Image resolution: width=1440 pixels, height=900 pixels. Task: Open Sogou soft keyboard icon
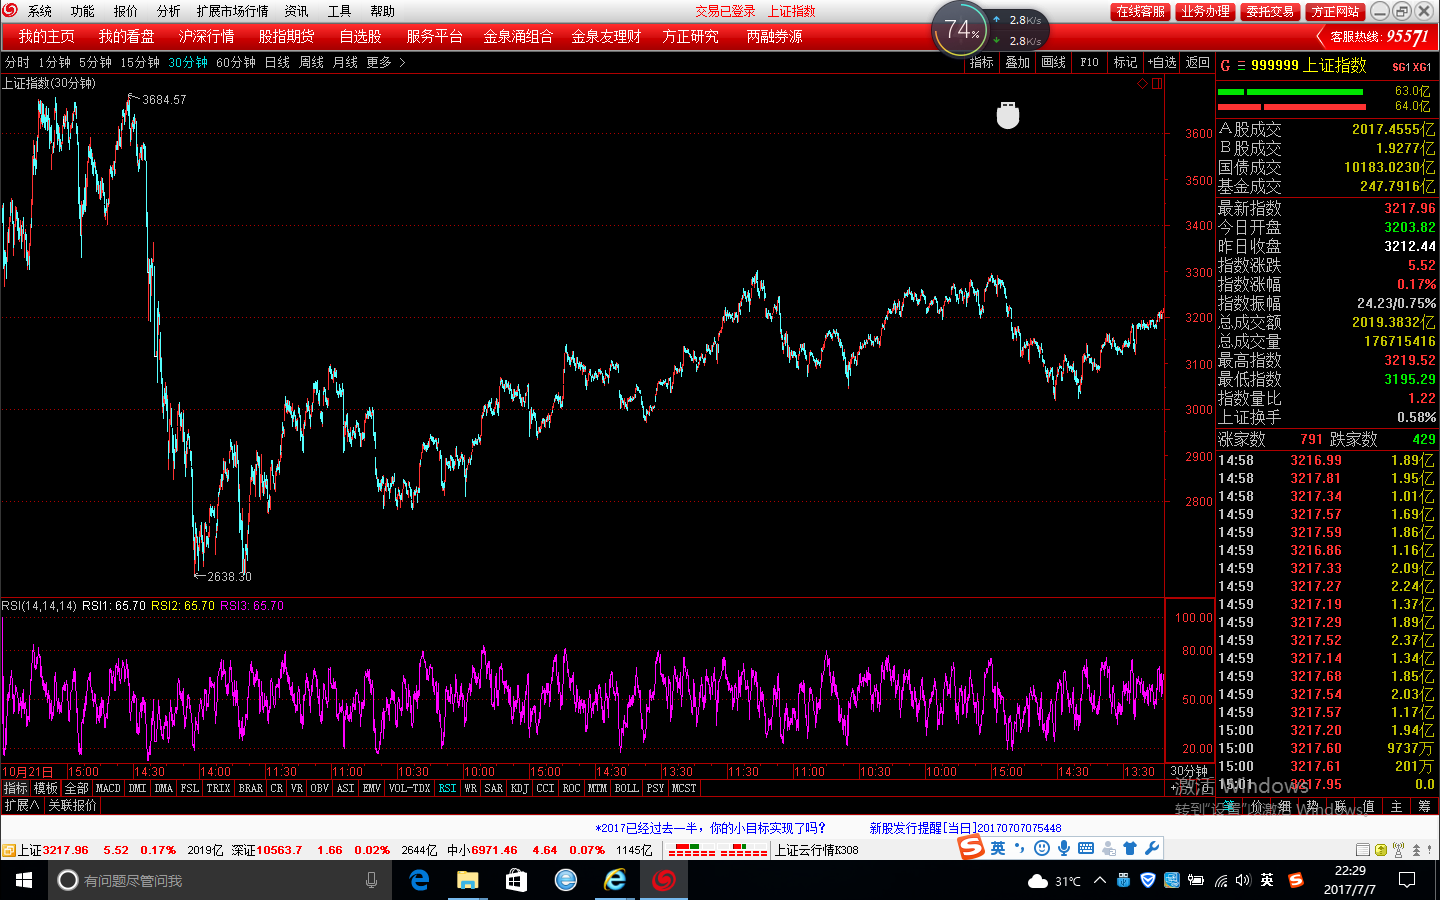click(1085, 848)
